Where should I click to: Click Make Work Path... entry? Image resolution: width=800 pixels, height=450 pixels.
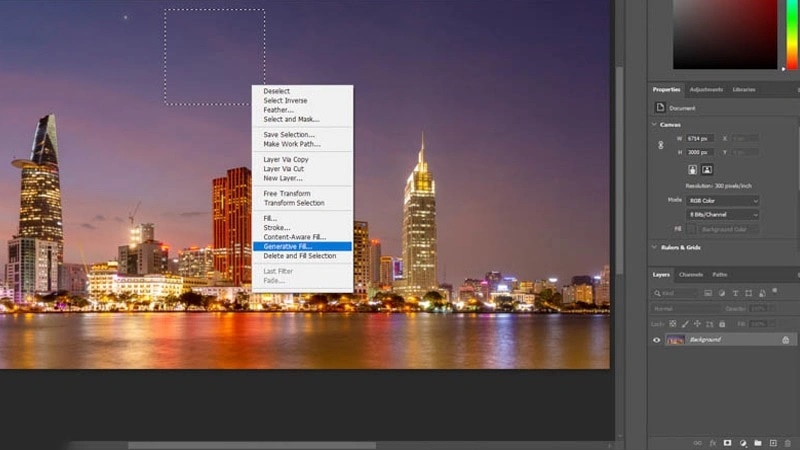click(x=292, y=144)
